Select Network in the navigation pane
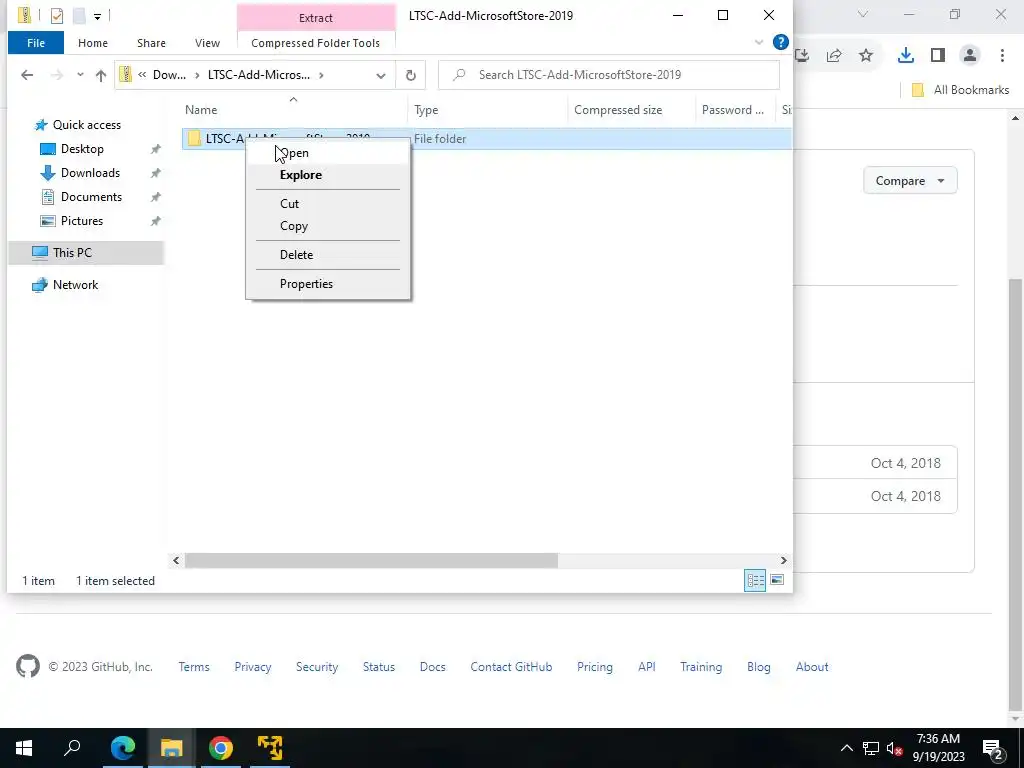This screenshot has width=1024, height=768. (x=75, y=285)
